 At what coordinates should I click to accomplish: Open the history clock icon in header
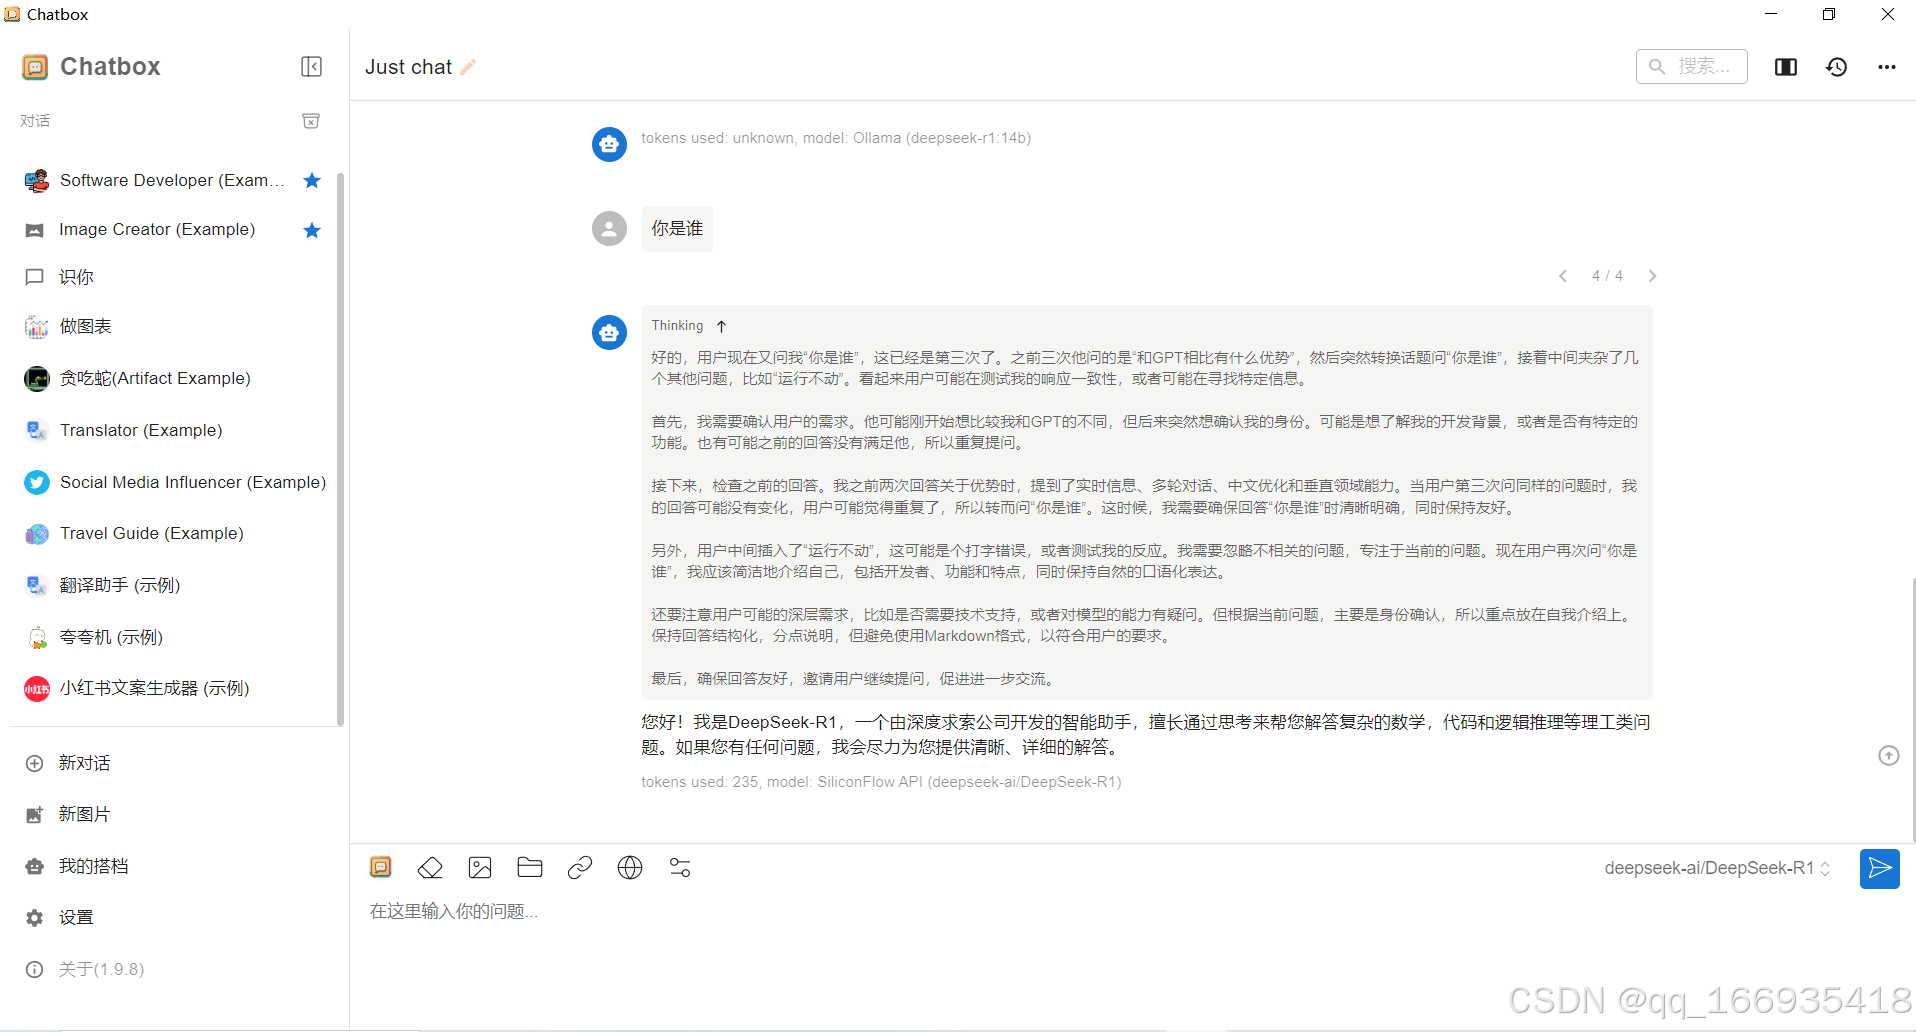(x=1836, y=67)
